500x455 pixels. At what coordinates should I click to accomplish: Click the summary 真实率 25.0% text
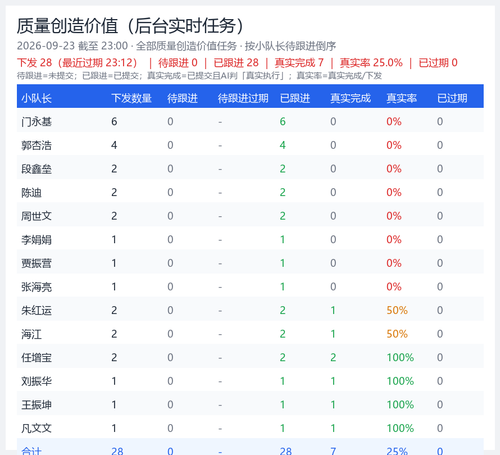[371, 63]
